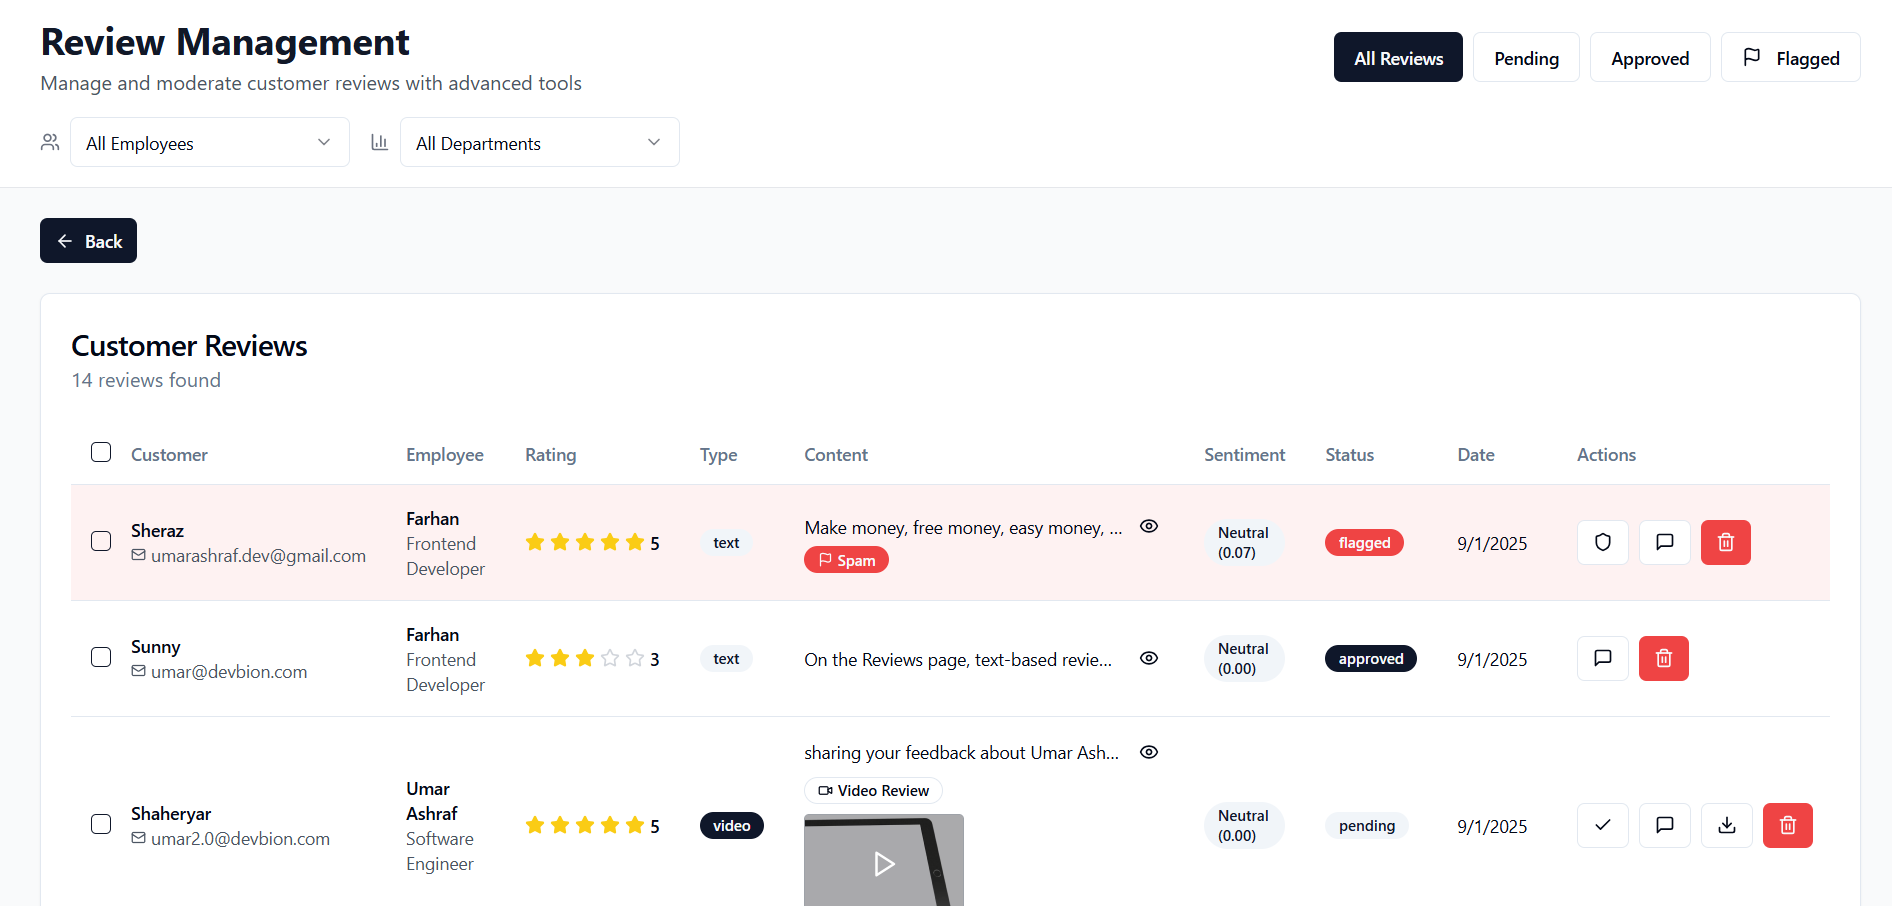Image resolution: width=1892 pixels, height=906 pixels.
Task: Click the Spam badge on Sheraz's review
Action: click(845, 559)
